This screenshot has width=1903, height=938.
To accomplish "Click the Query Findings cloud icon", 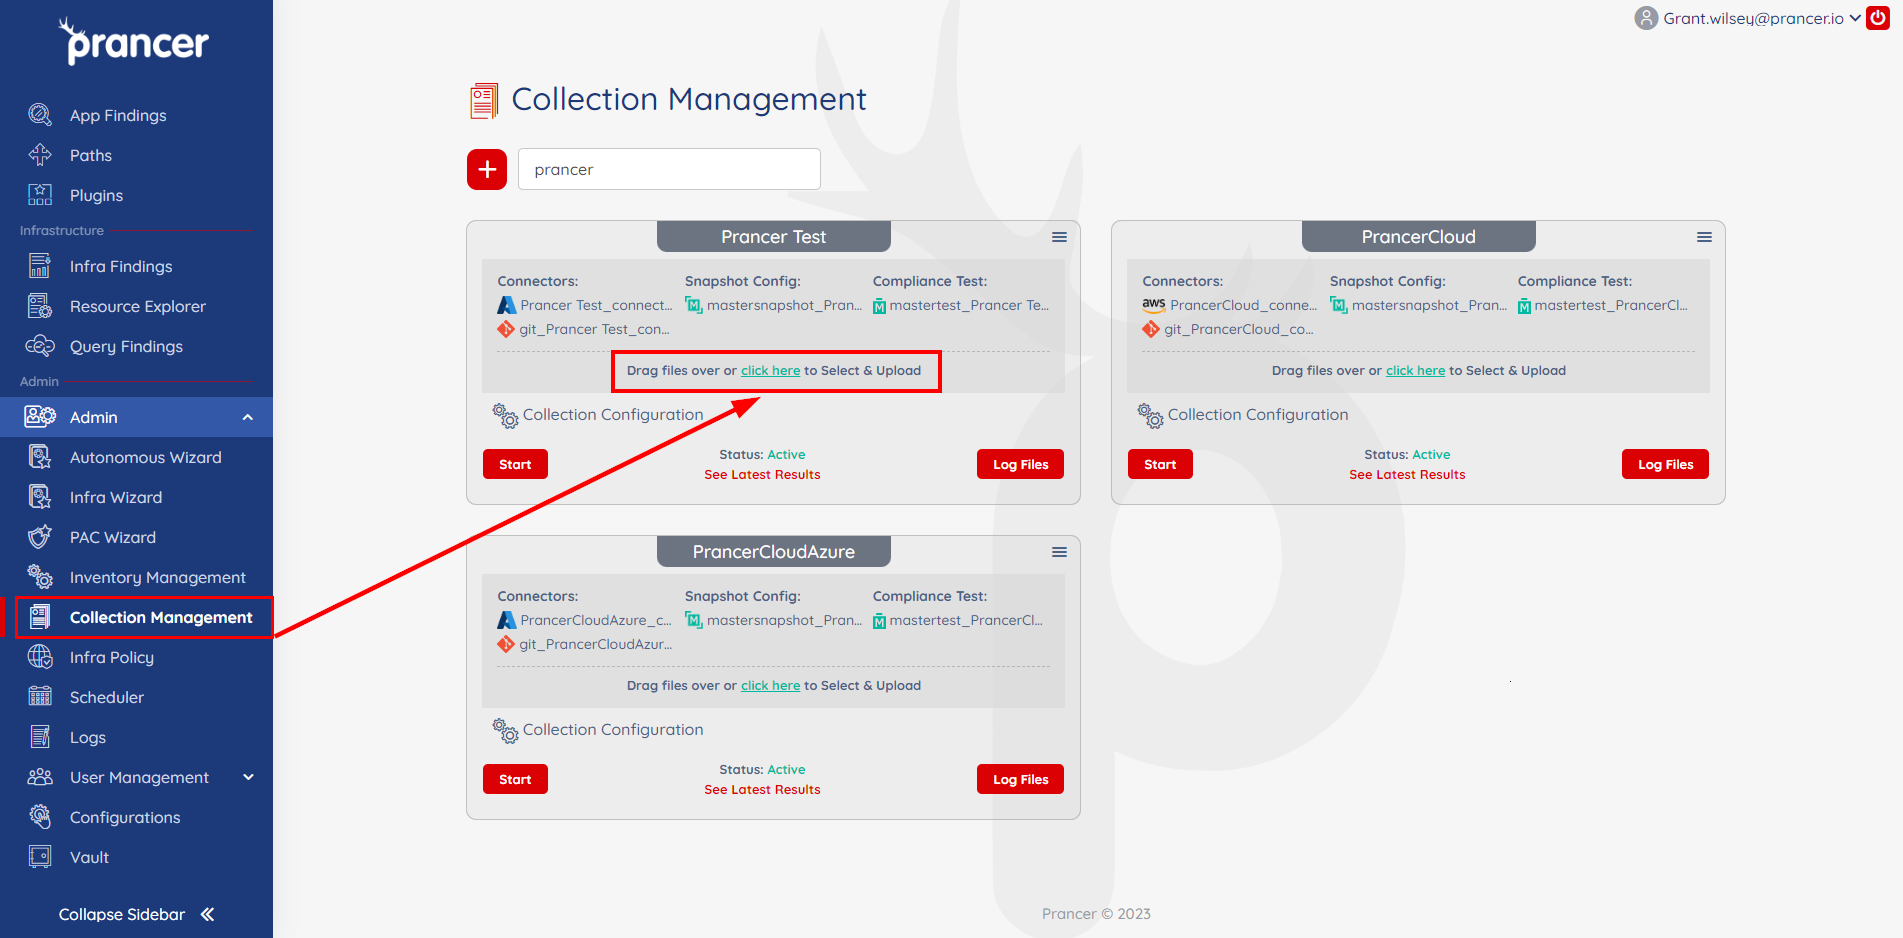I will pyautogui.click(x=40, y=346).
